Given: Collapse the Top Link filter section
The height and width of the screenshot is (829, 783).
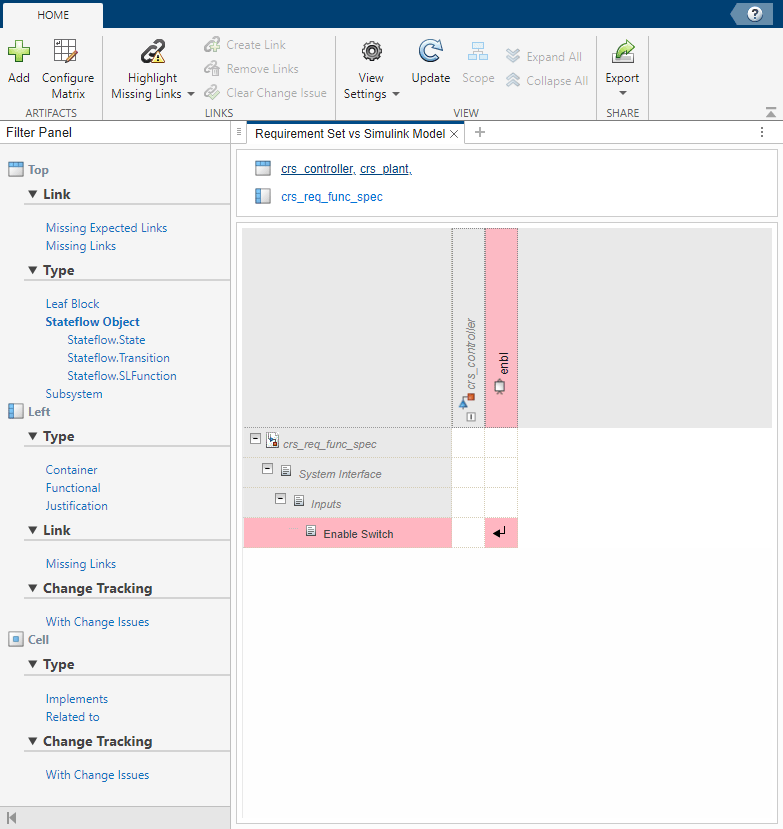Looking at the screenshot, I should point(33,194).
